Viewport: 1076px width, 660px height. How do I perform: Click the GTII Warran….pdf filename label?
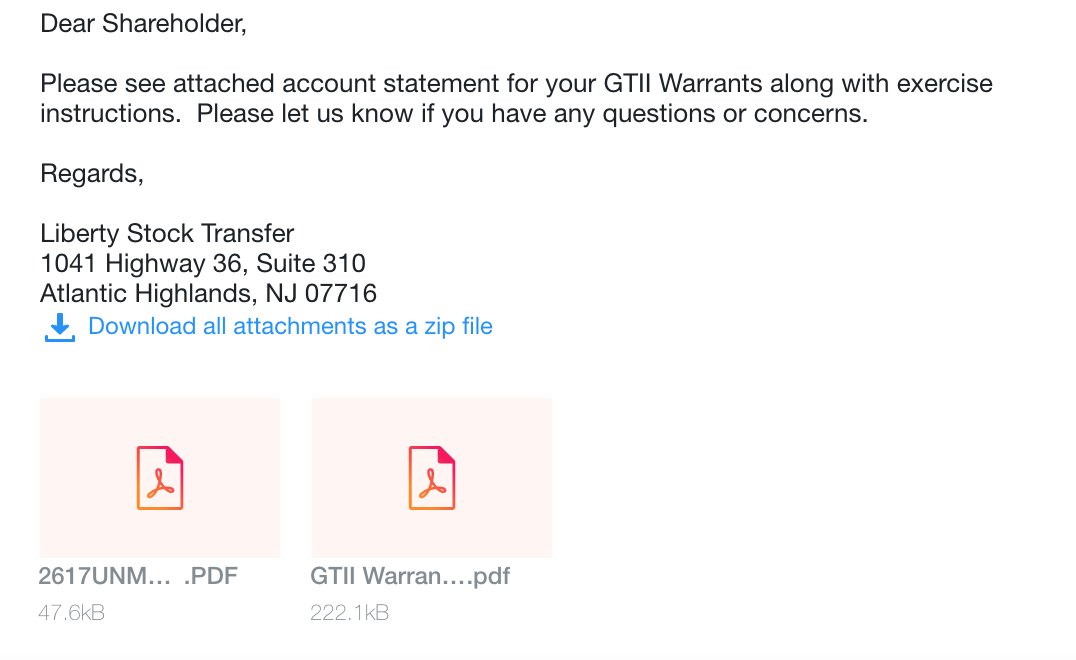[410, 576]
